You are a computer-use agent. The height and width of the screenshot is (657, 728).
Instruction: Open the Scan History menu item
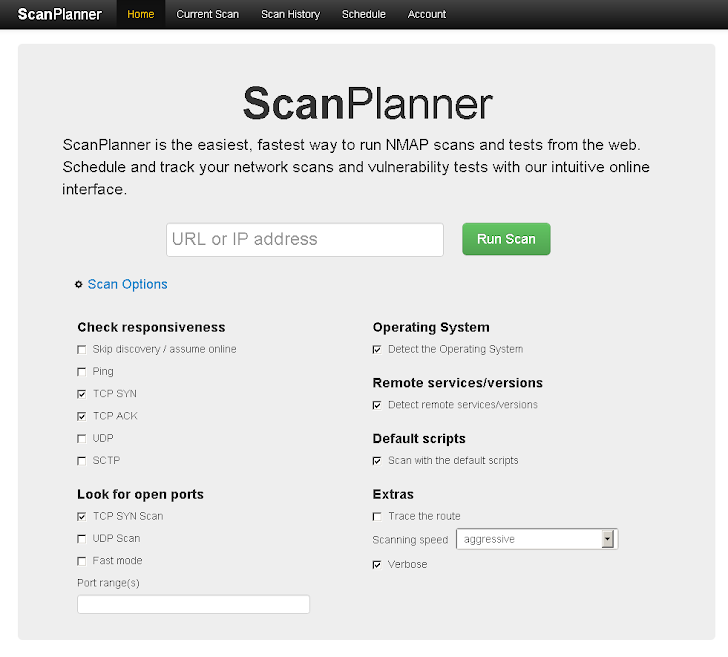290,15
